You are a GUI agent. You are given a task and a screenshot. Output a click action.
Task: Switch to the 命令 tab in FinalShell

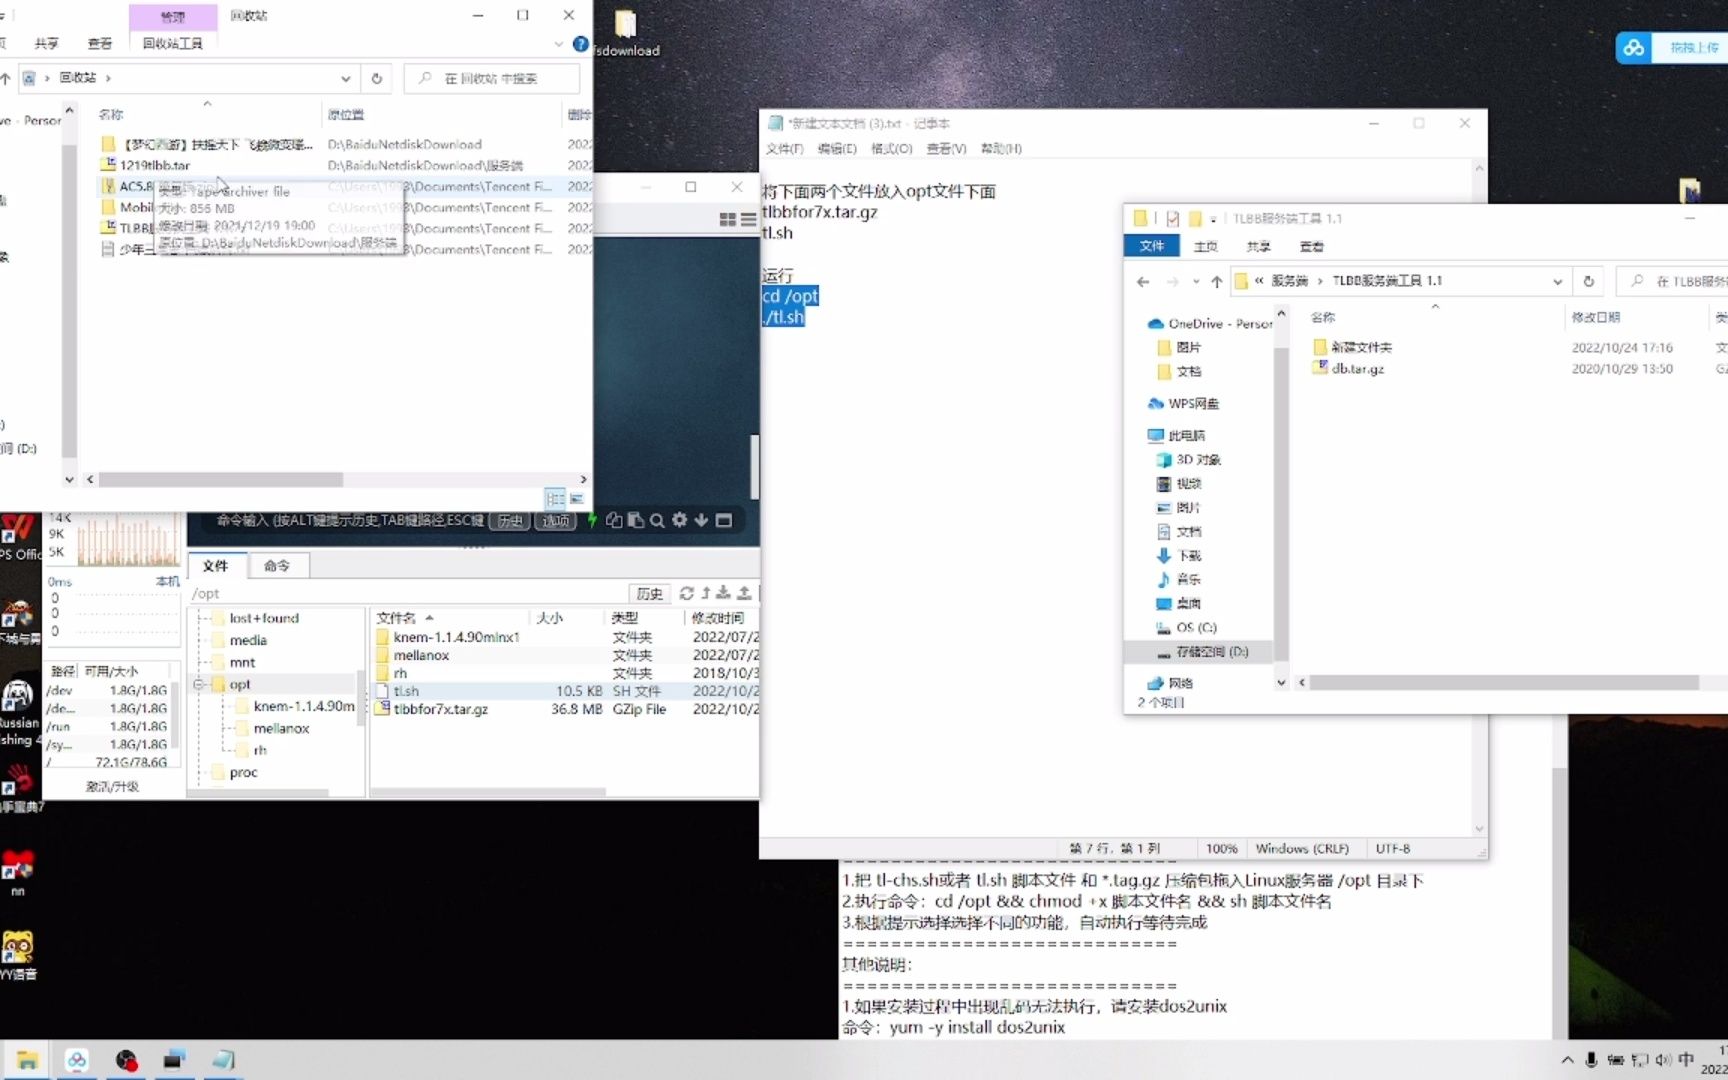[277, 566]
